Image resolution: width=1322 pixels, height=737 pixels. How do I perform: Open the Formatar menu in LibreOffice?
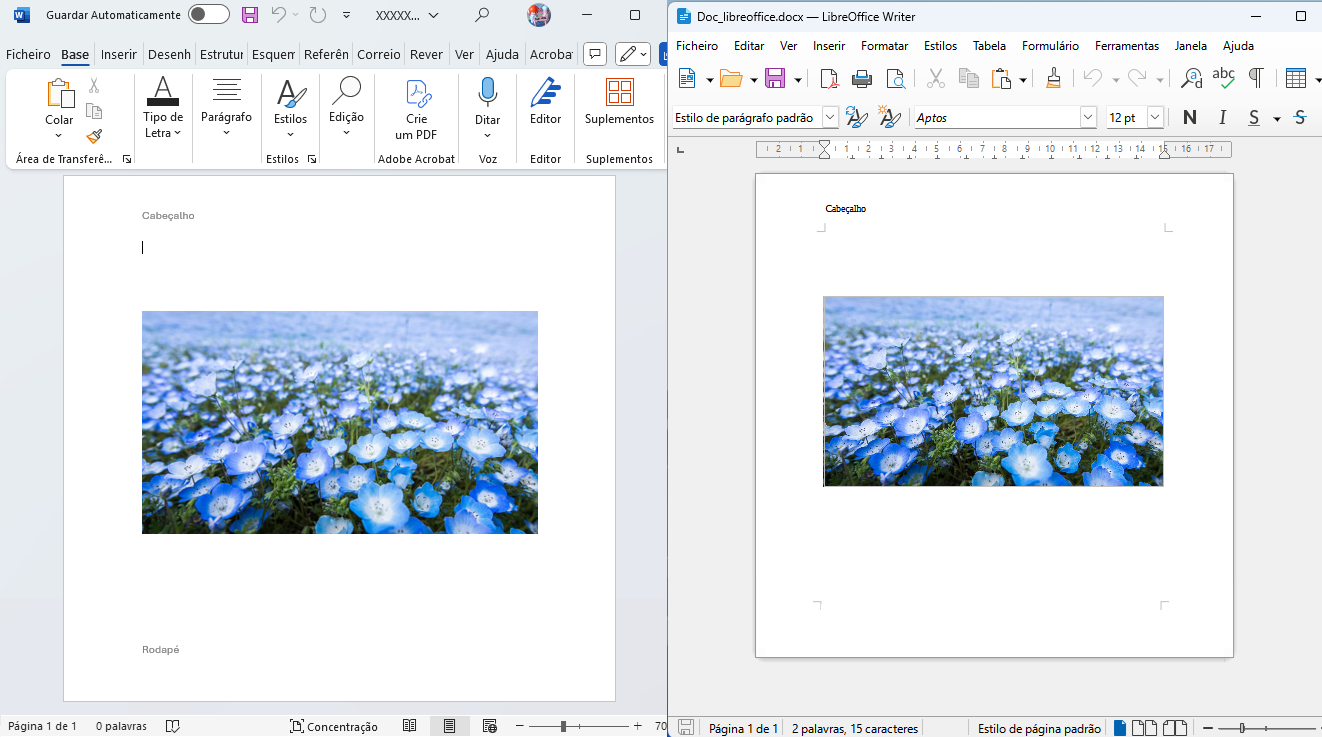884,46
